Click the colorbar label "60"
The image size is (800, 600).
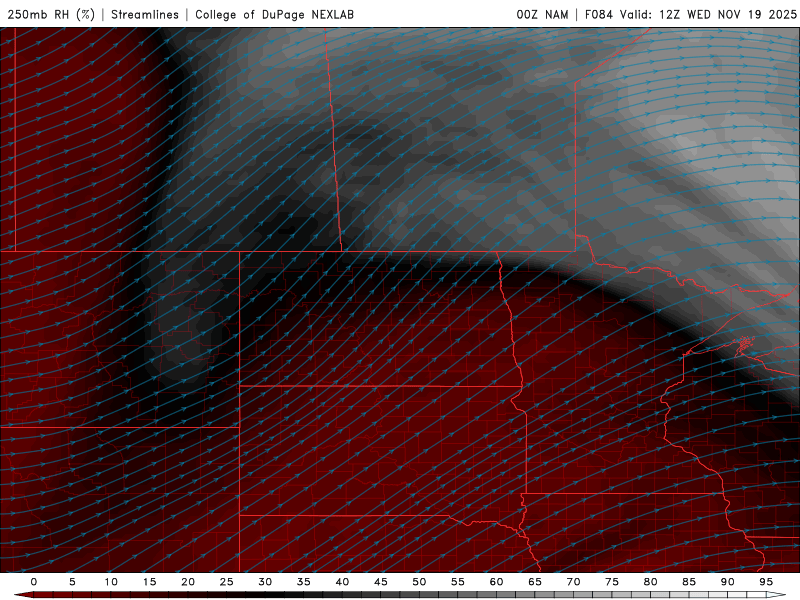tap(496, 582)
